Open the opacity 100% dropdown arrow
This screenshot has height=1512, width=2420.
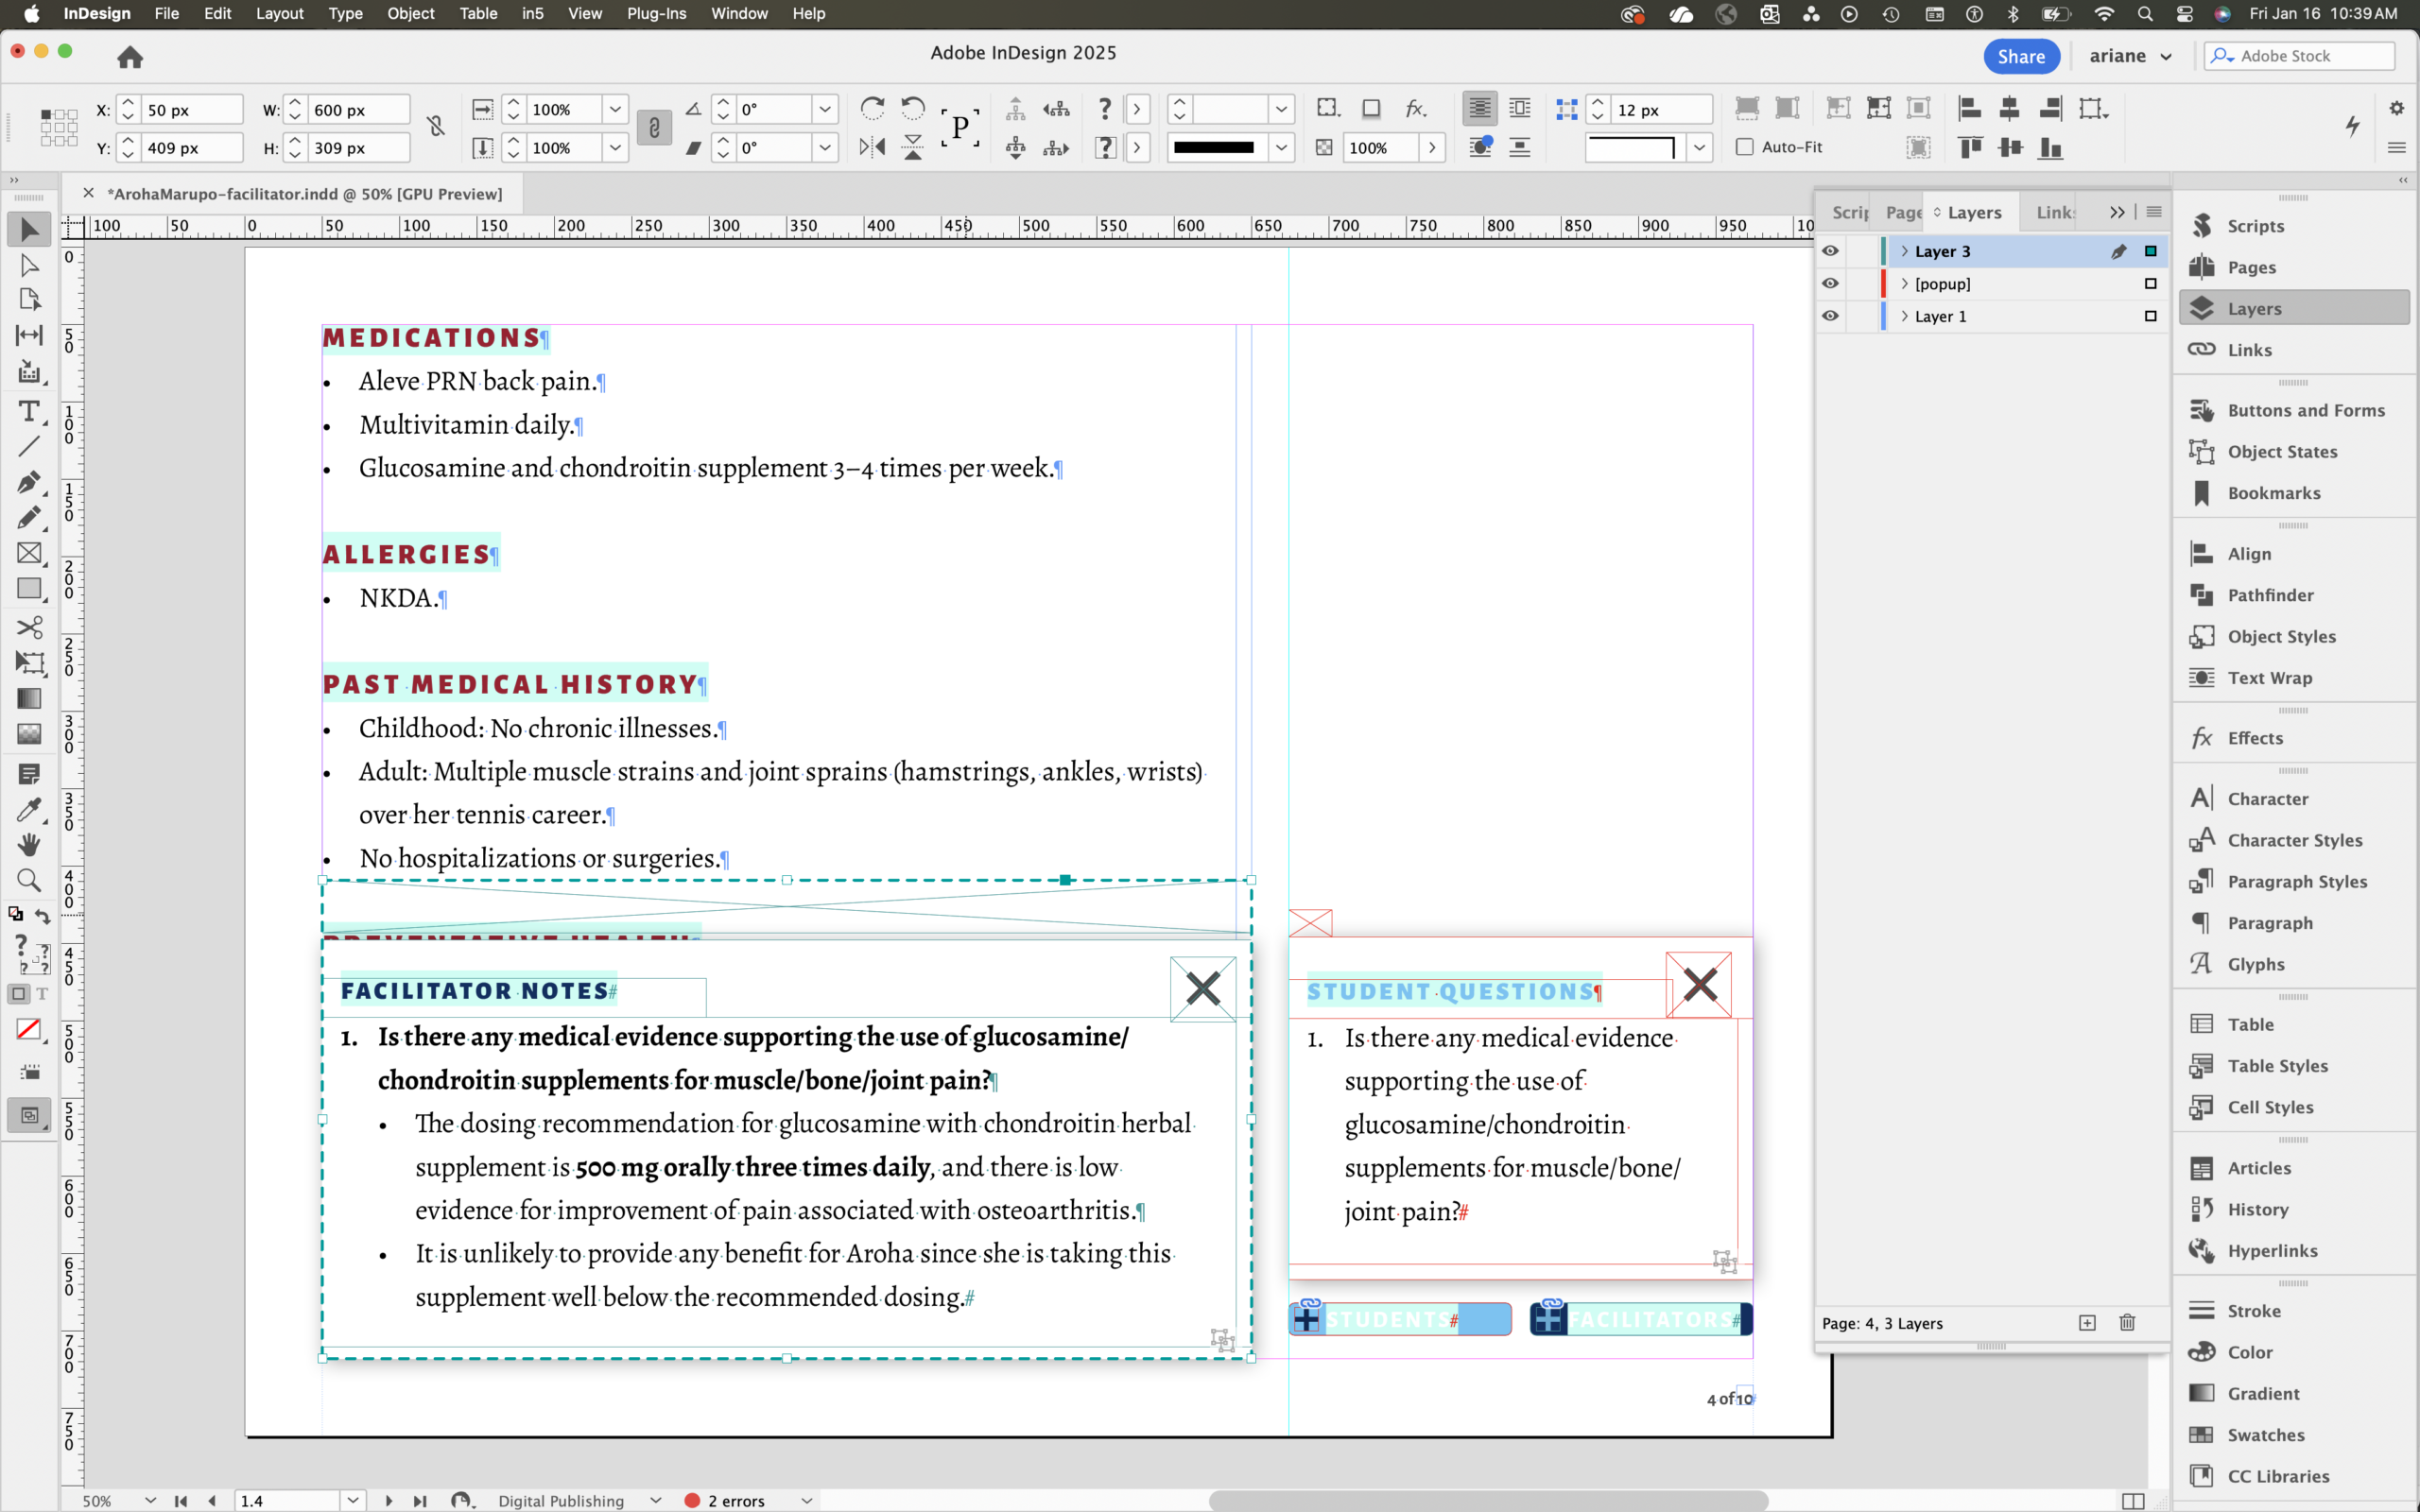1432,148
